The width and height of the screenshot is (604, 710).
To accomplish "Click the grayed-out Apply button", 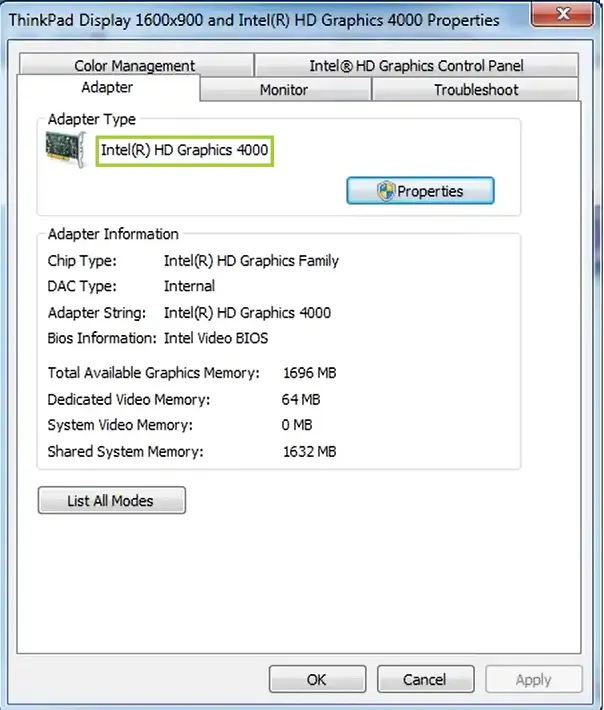I will (x=533, y=680).
